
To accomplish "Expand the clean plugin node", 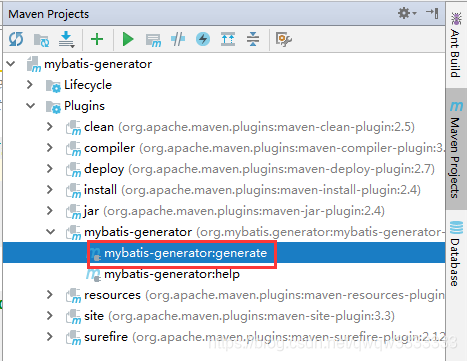I will [50, 127].
